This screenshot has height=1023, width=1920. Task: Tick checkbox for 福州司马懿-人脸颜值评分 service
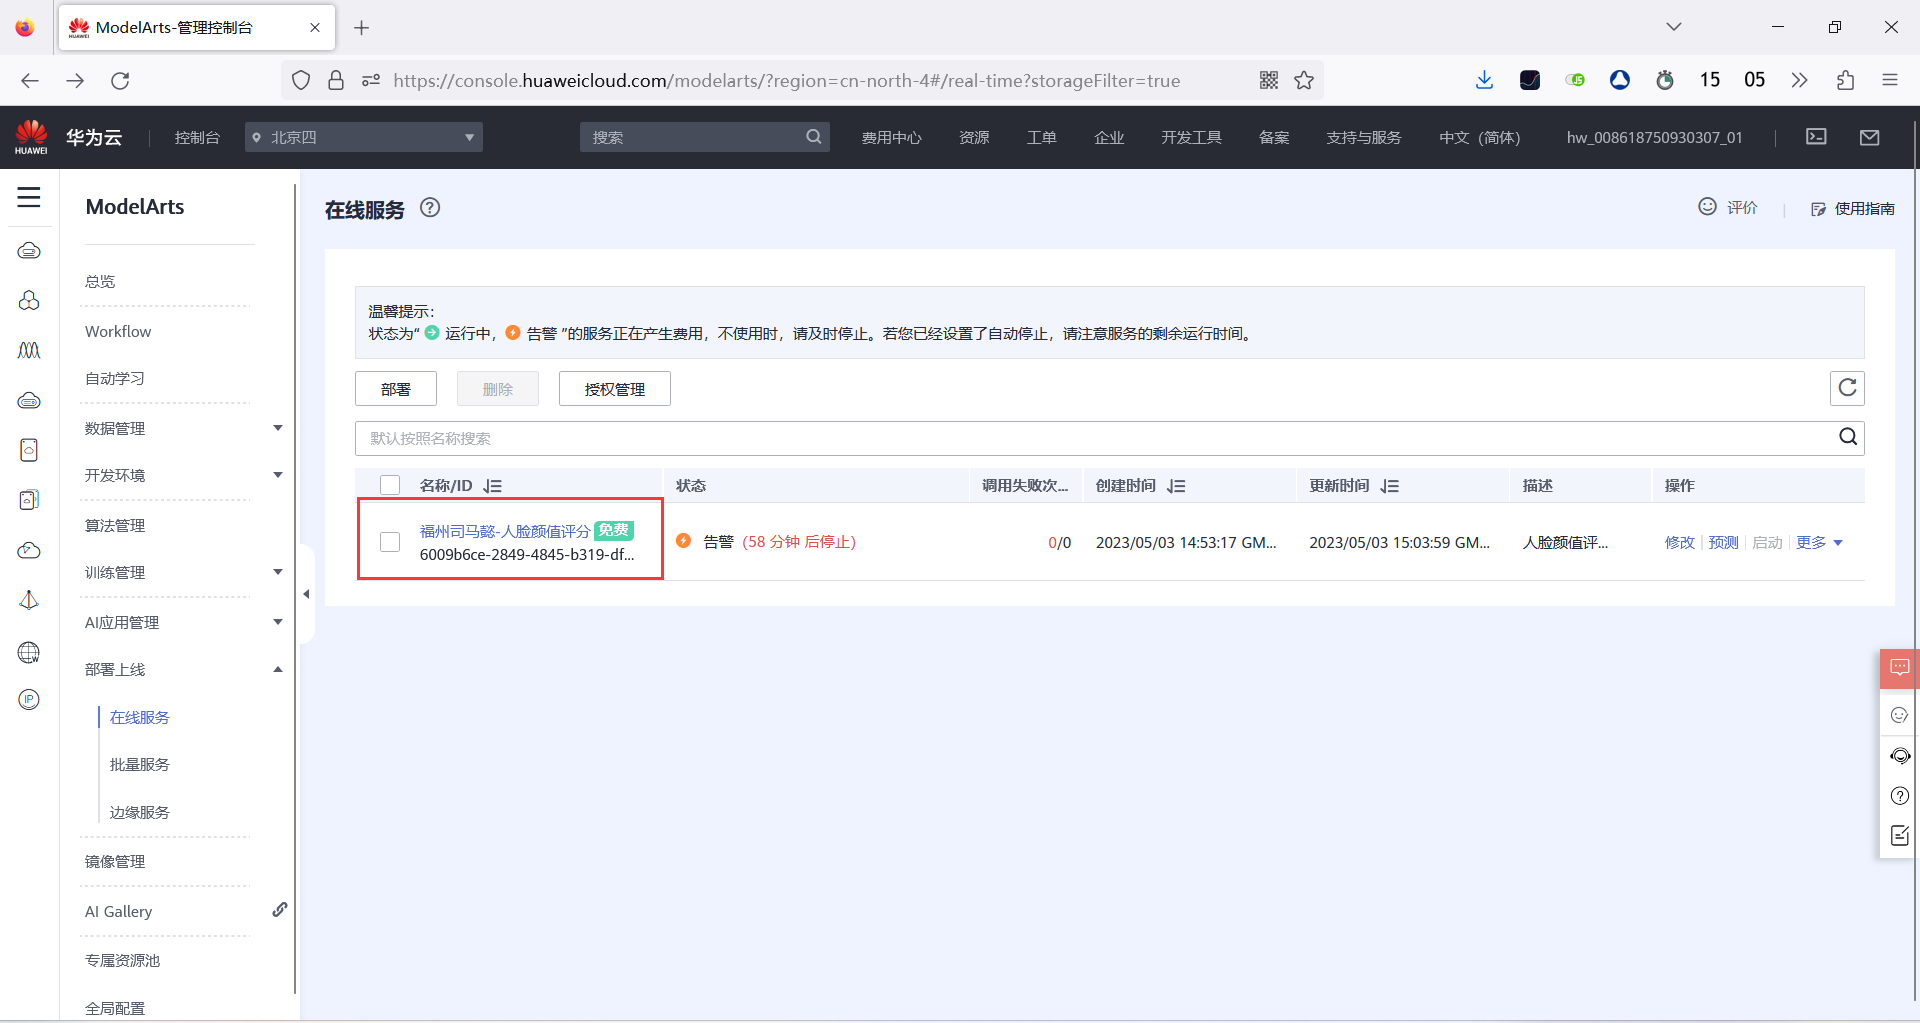click(x=390, y=542)
